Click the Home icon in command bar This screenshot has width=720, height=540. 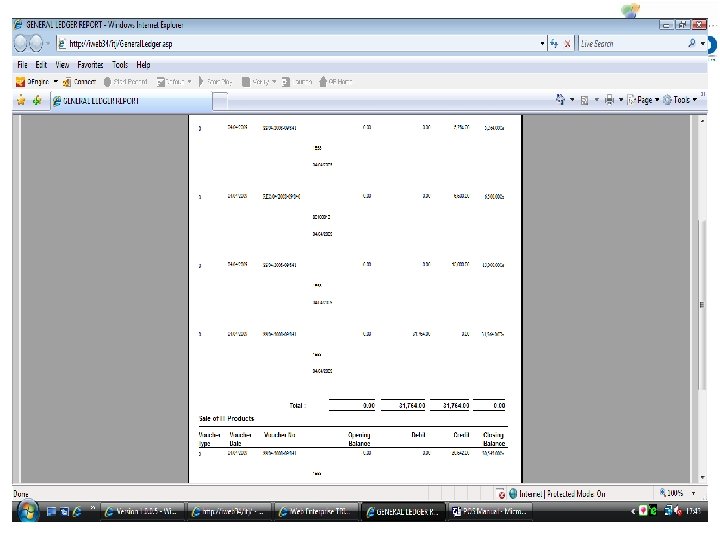560,99
